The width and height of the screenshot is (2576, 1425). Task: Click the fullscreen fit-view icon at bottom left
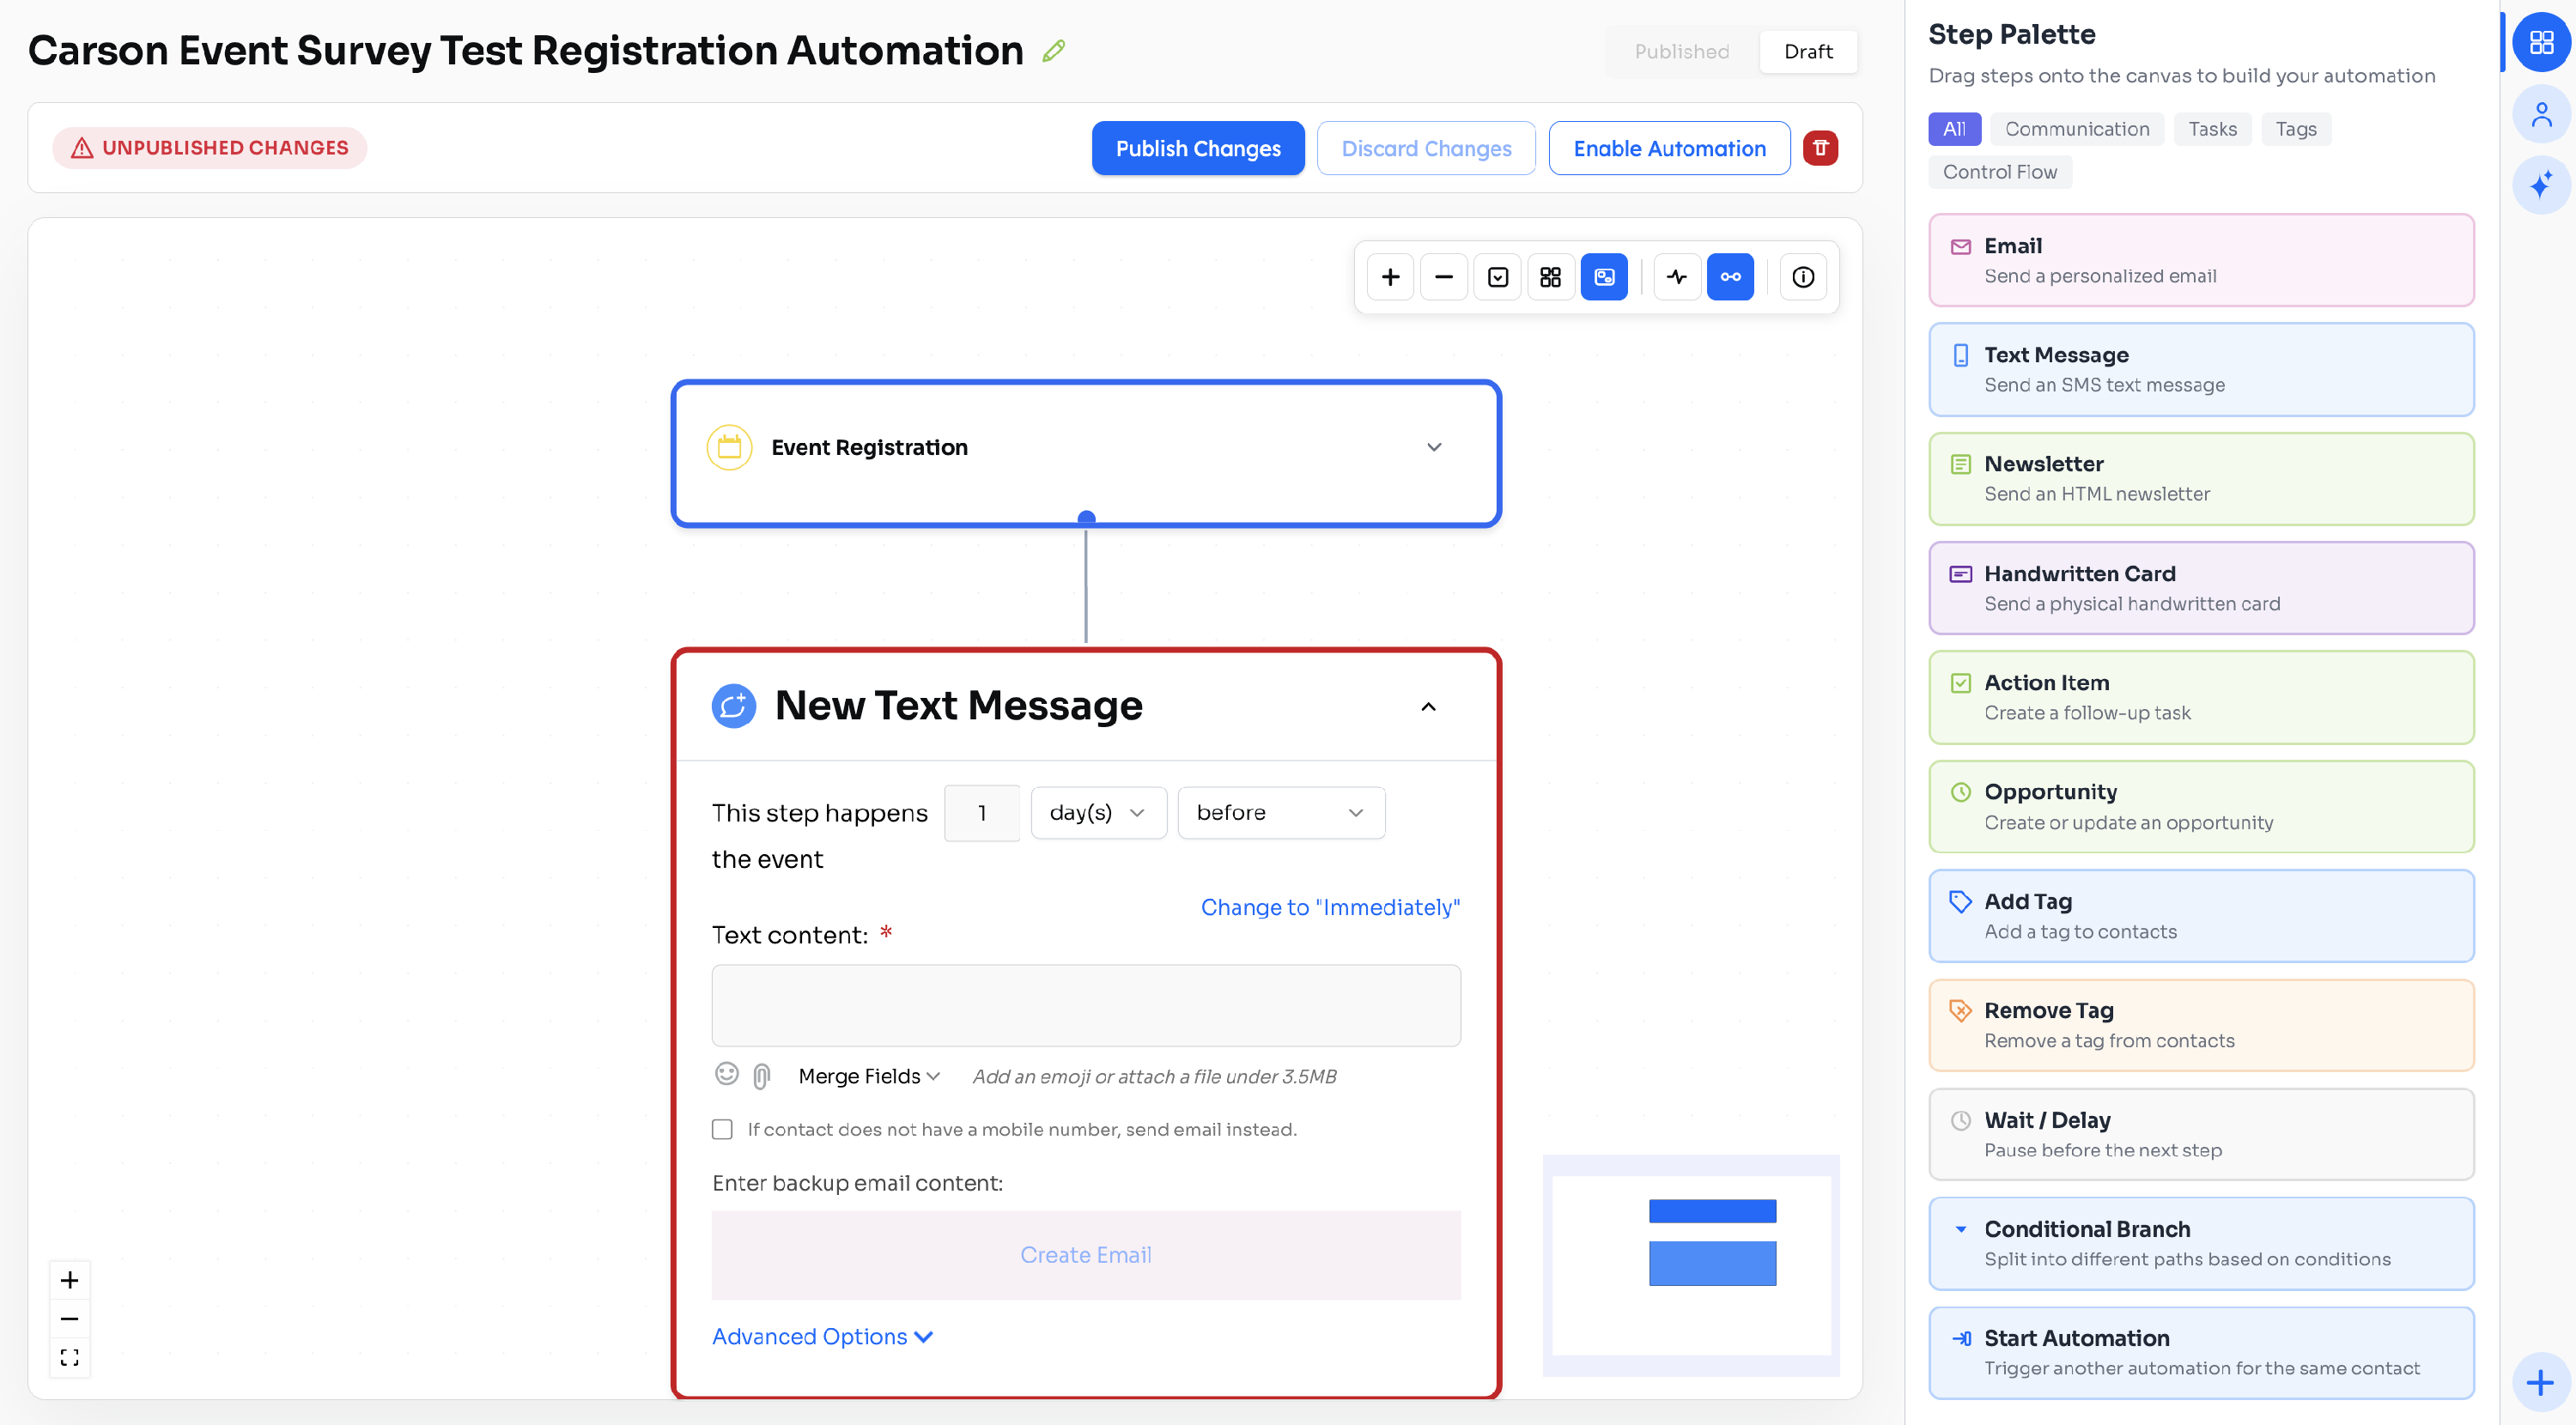point(69,1357)
